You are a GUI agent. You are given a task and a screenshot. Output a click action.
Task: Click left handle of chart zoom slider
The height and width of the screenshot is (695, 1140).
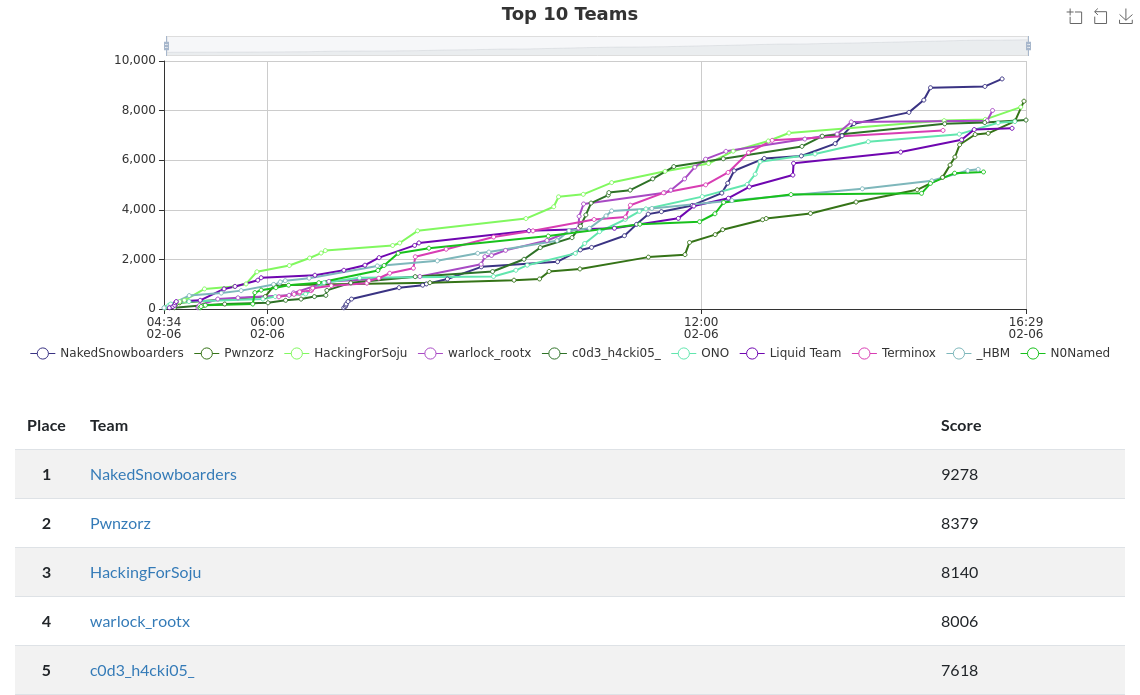coord(166,46)
